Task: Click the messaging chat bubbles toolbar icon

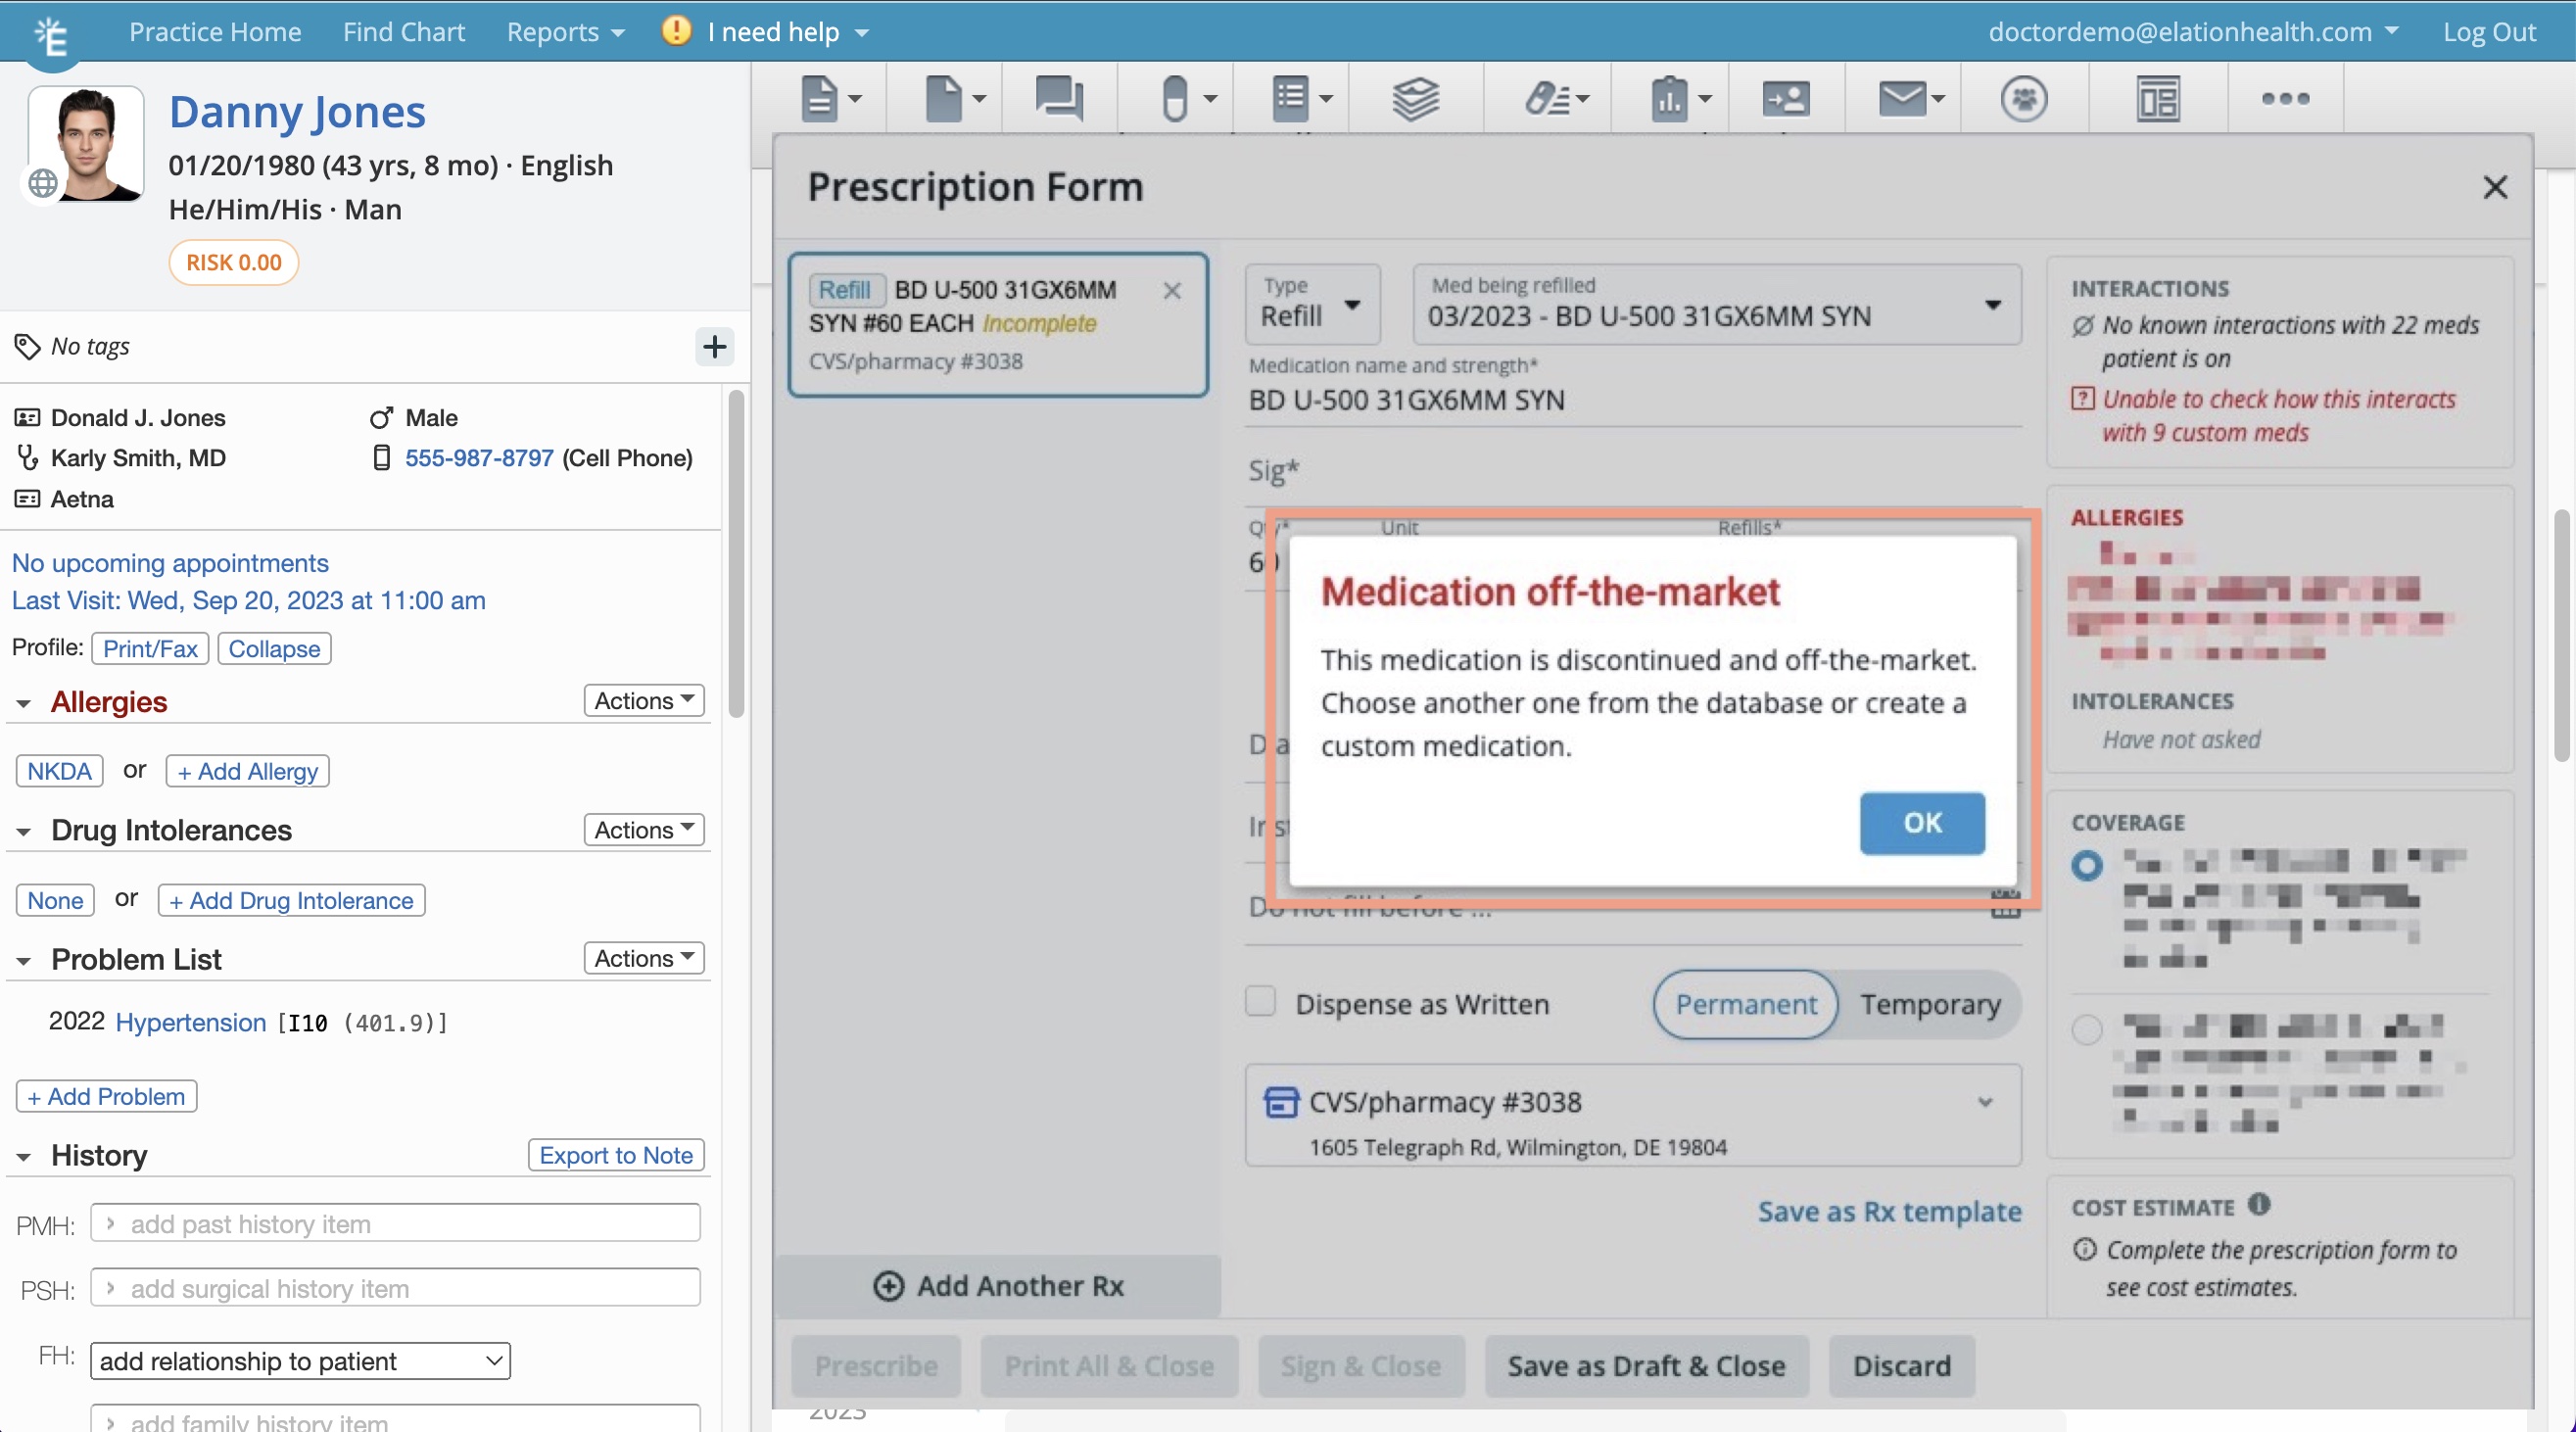Action: pos(1058,98)
